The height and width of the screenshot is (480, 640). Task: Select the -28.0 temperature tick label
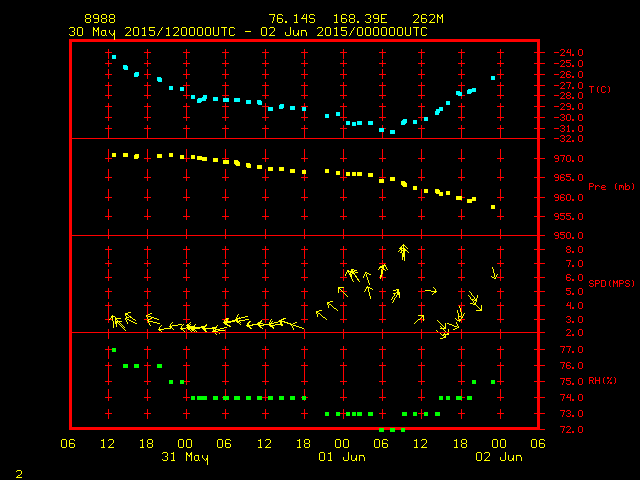569,96
